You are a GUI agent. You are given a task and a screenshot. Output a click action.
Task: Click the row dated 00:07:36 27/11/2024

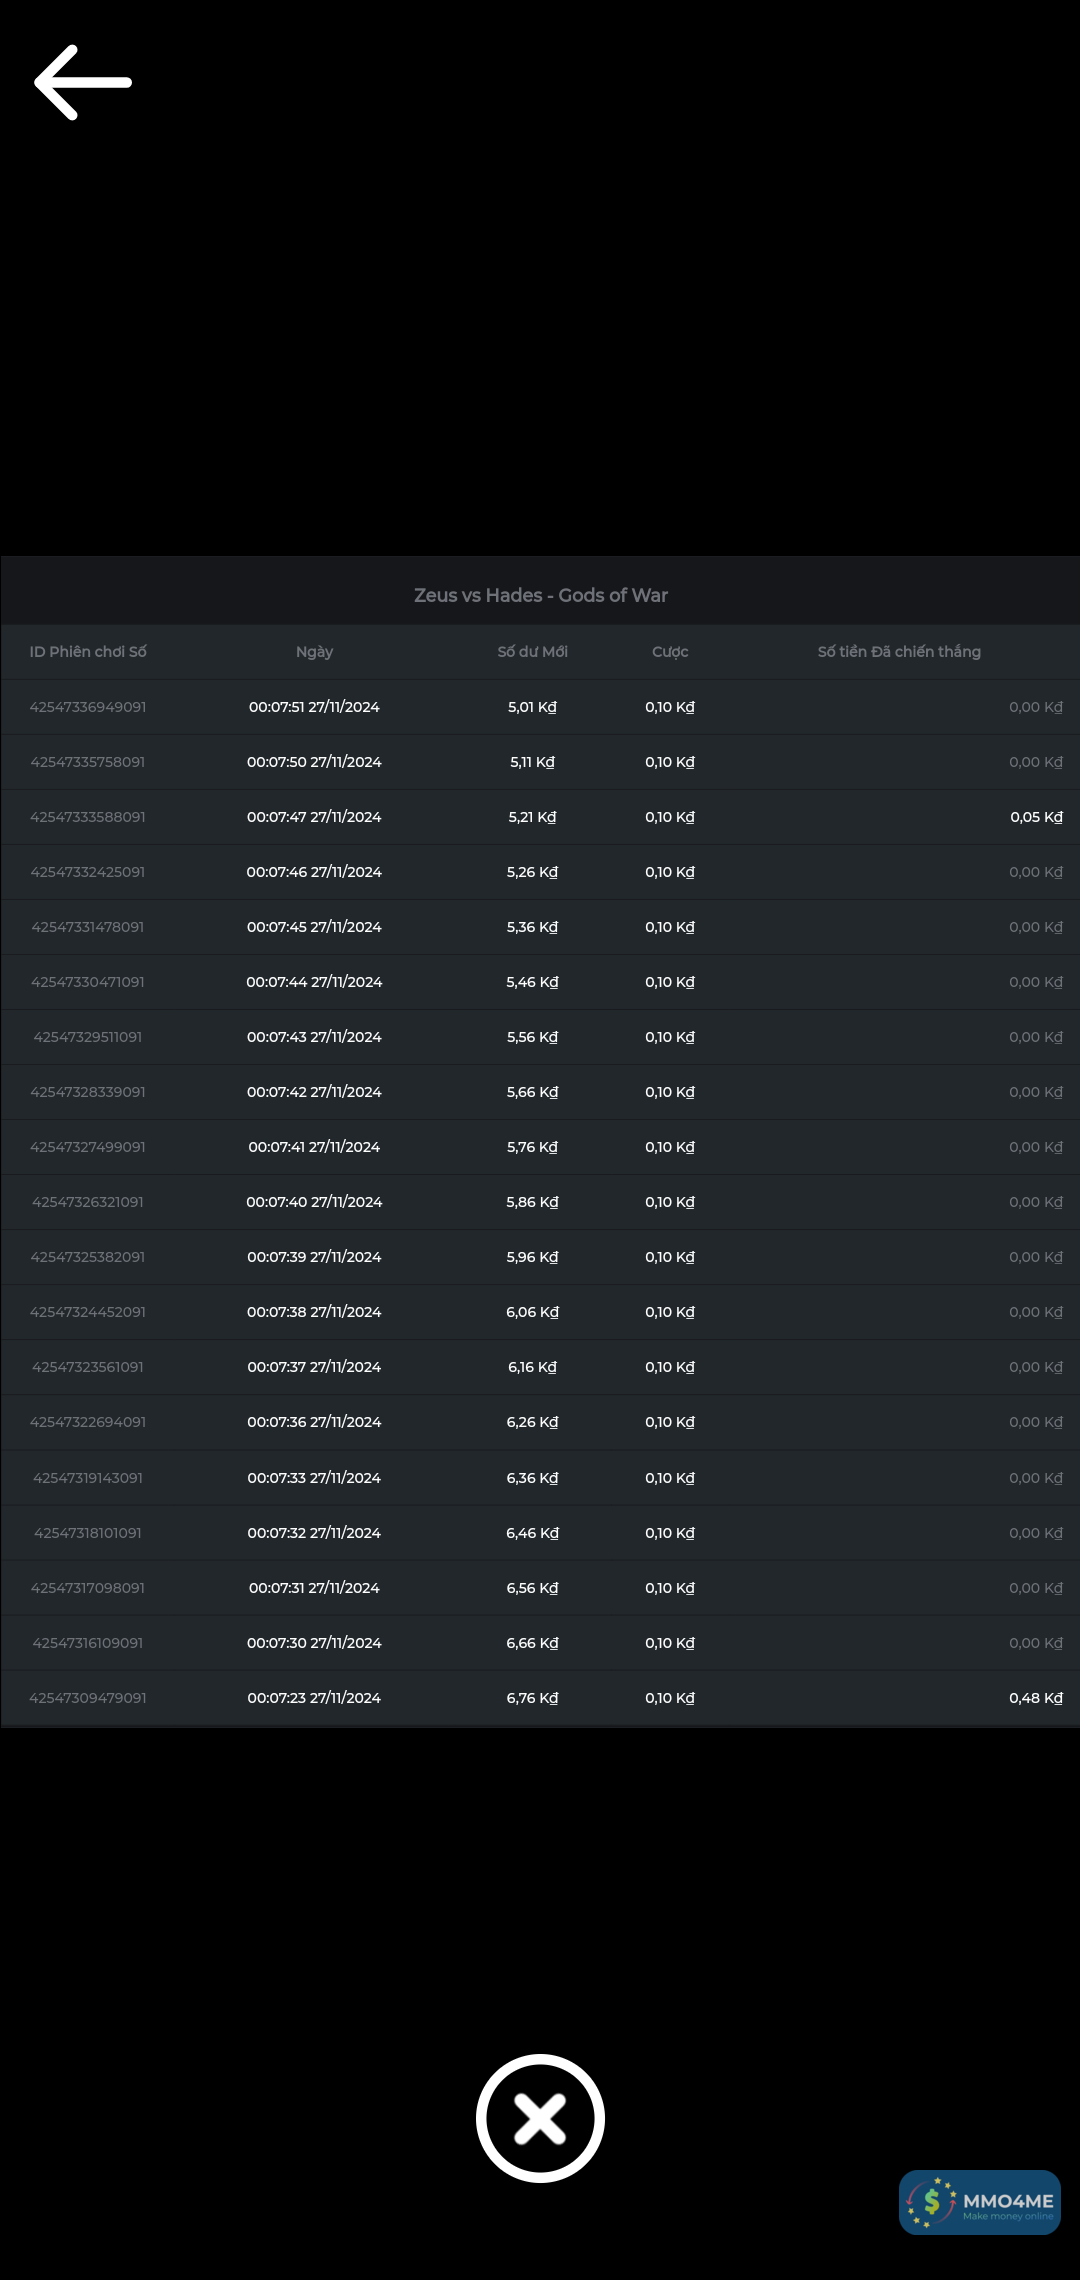[x=314, y=1422]
